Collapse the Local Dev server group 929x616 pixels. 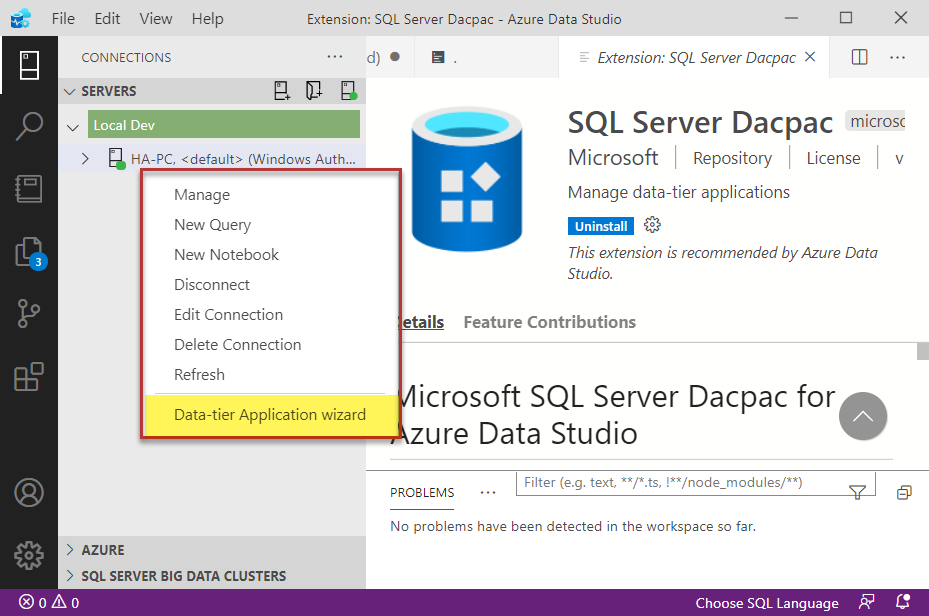point(73,126)
